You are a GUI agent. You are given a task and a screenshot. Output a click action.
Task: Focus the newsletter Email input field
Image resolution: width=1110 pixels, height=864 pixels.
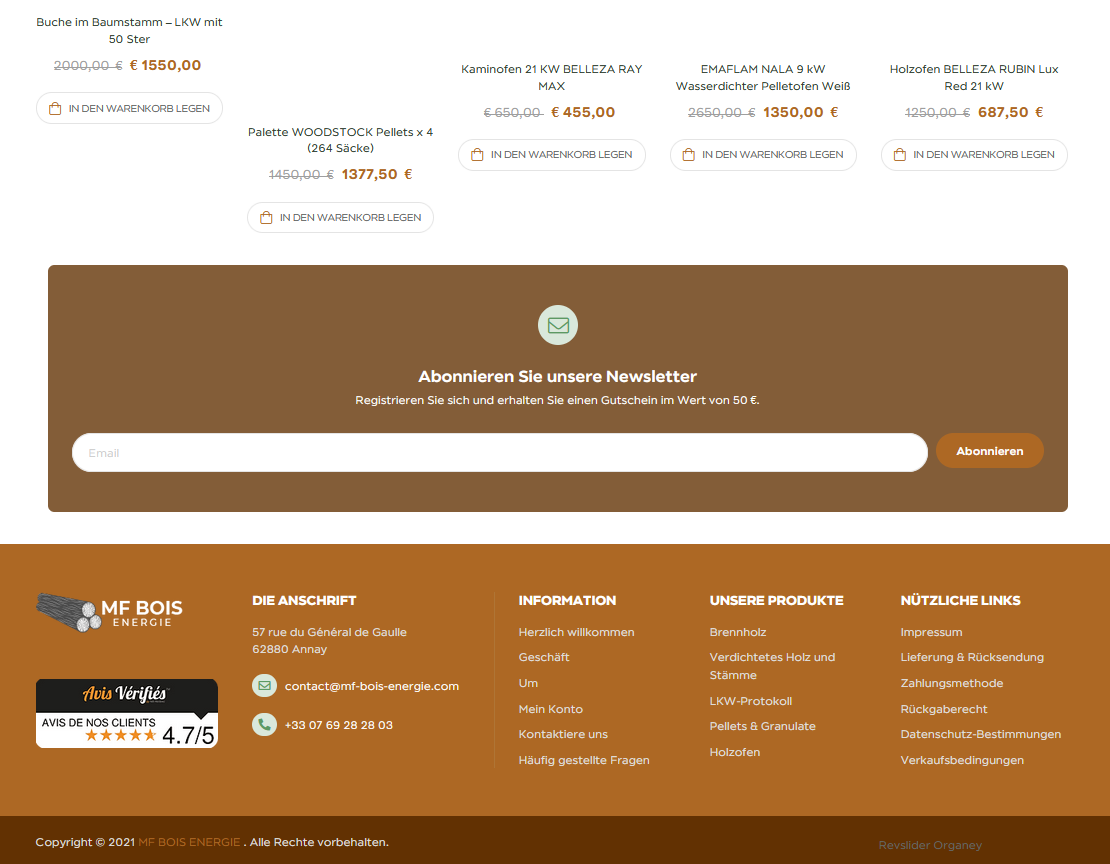(499, 453)
